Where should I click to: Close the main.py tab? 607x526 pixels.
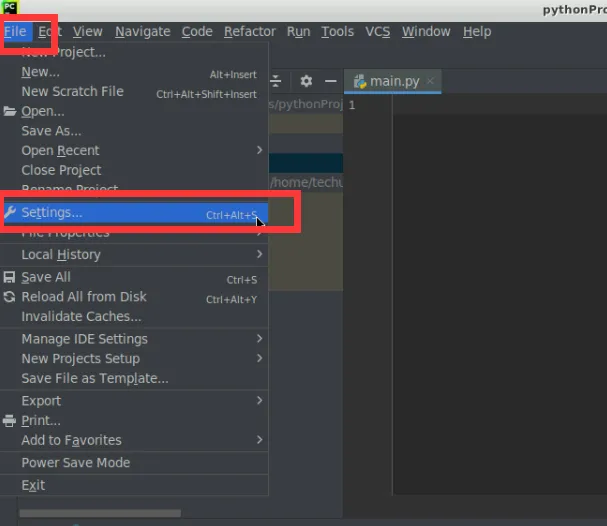pos(430,81)
